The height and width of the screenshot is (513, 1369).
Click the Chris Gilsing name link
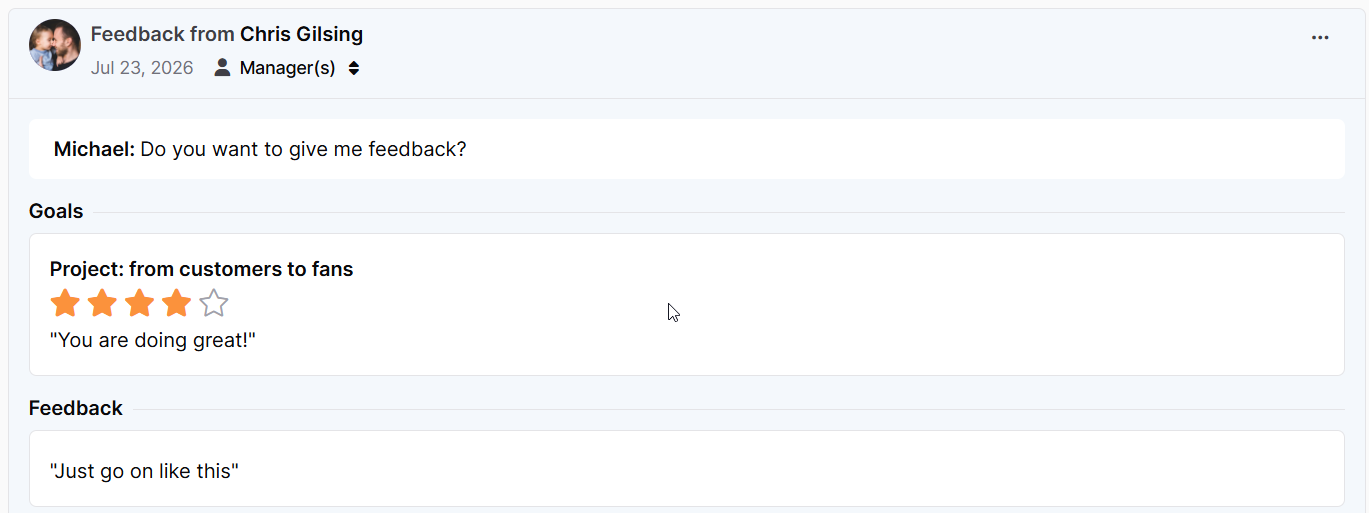(x=301, y=34)
